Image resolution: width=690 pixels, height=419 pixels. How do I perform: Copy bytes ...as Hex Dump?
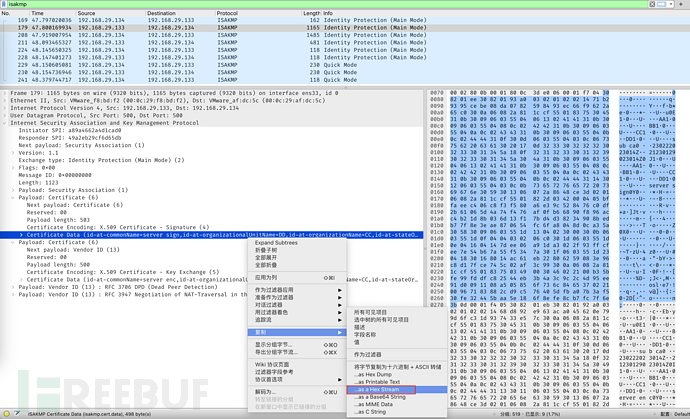pyautogui.click(x=397, y=375)
